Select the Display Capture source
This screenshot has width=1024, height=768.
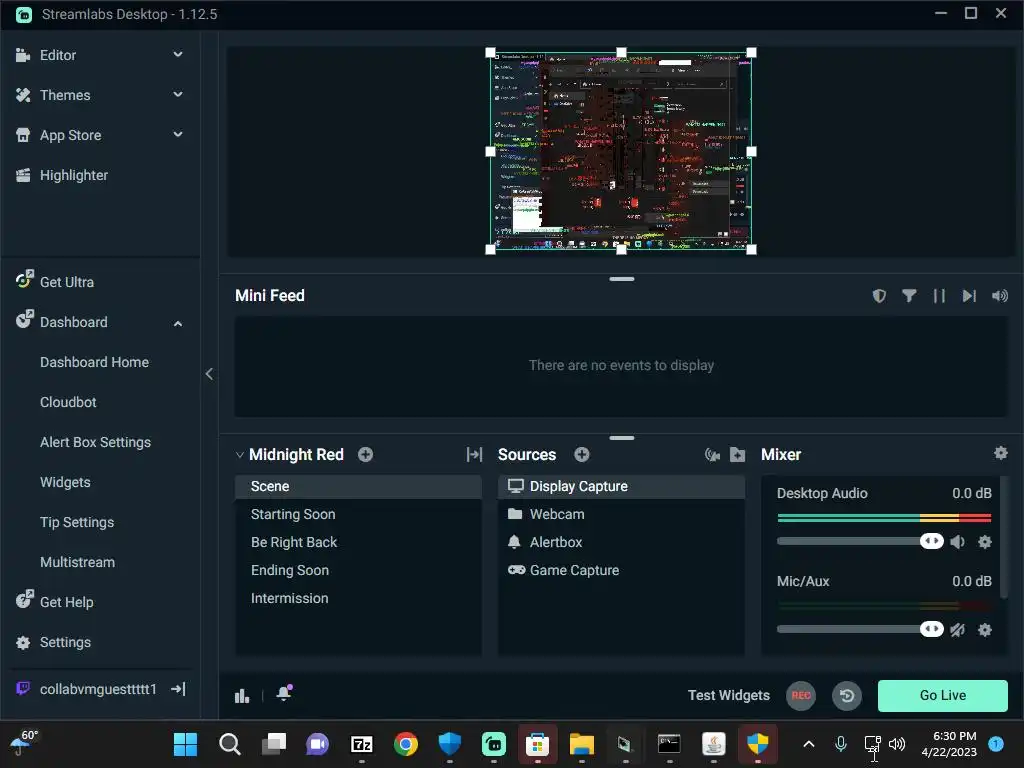pos(621,487)
